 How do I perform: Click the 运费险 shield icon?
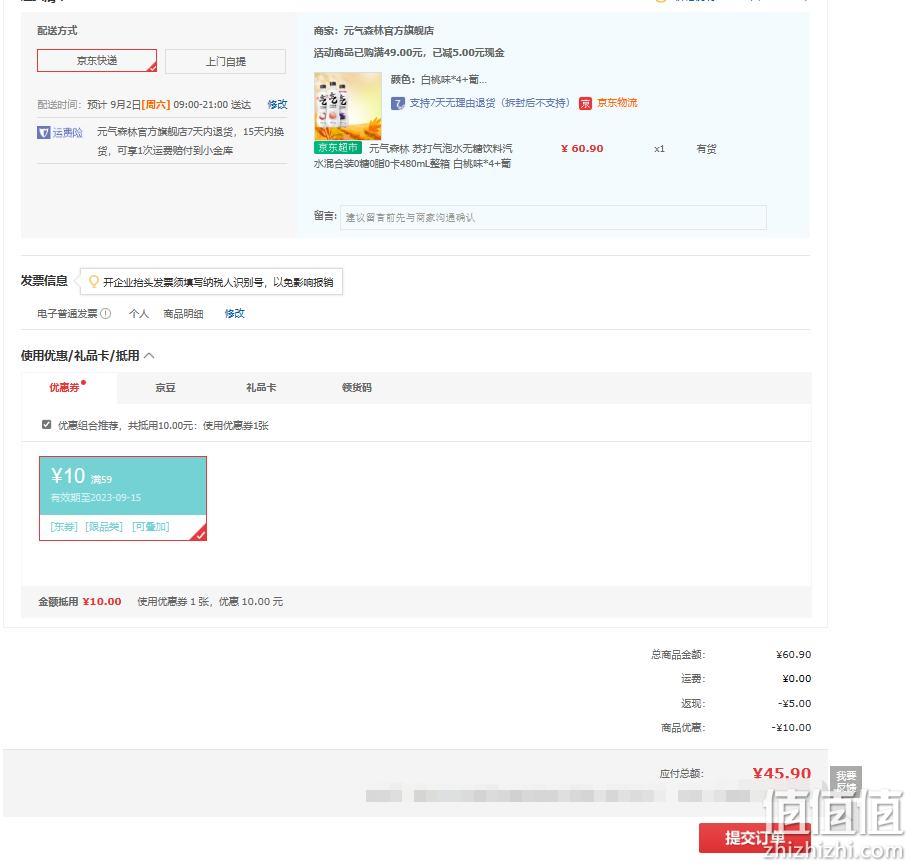[44, 133]
